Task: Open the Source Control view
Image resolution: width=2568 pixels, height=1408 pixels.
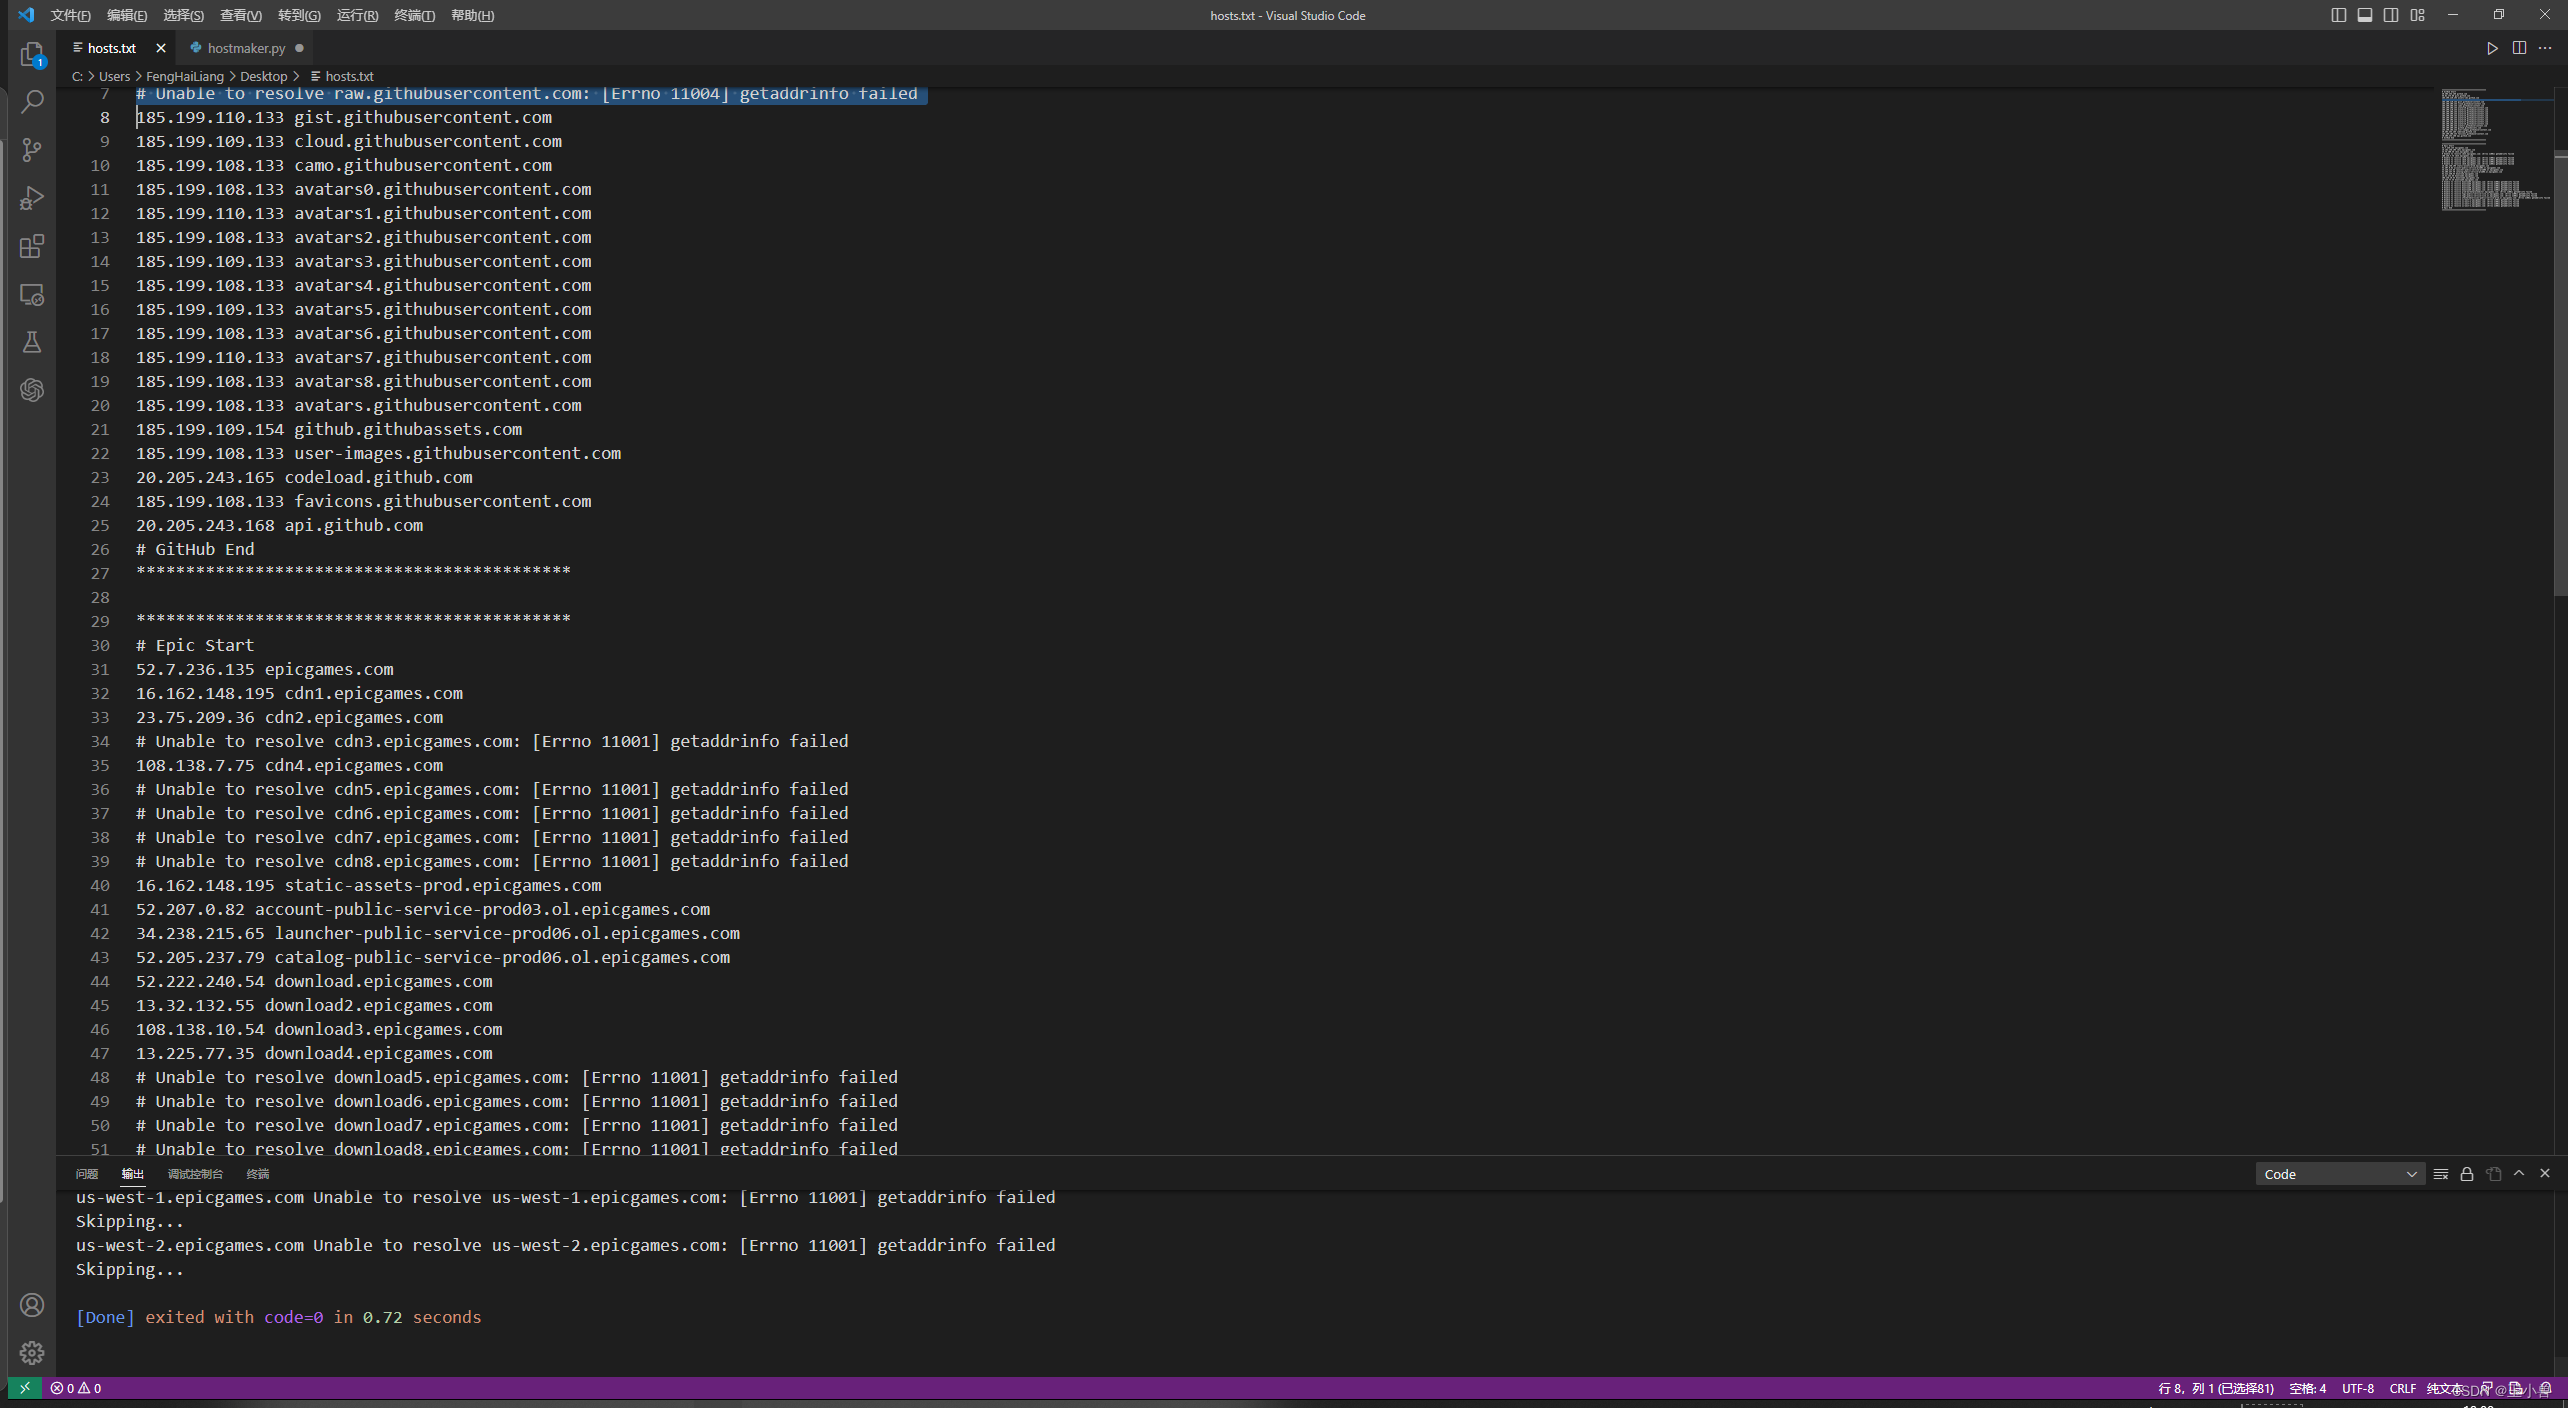Action: (x=32, y=150)
